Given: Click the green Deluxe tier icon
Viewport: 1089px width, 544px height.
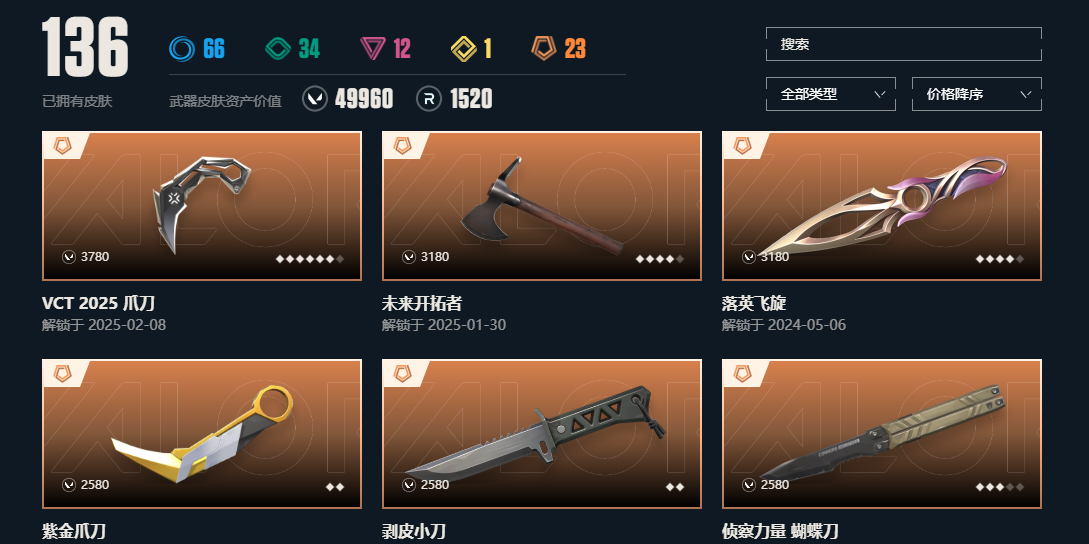Looking at the screenshot, I should click(x=278, y=49).
